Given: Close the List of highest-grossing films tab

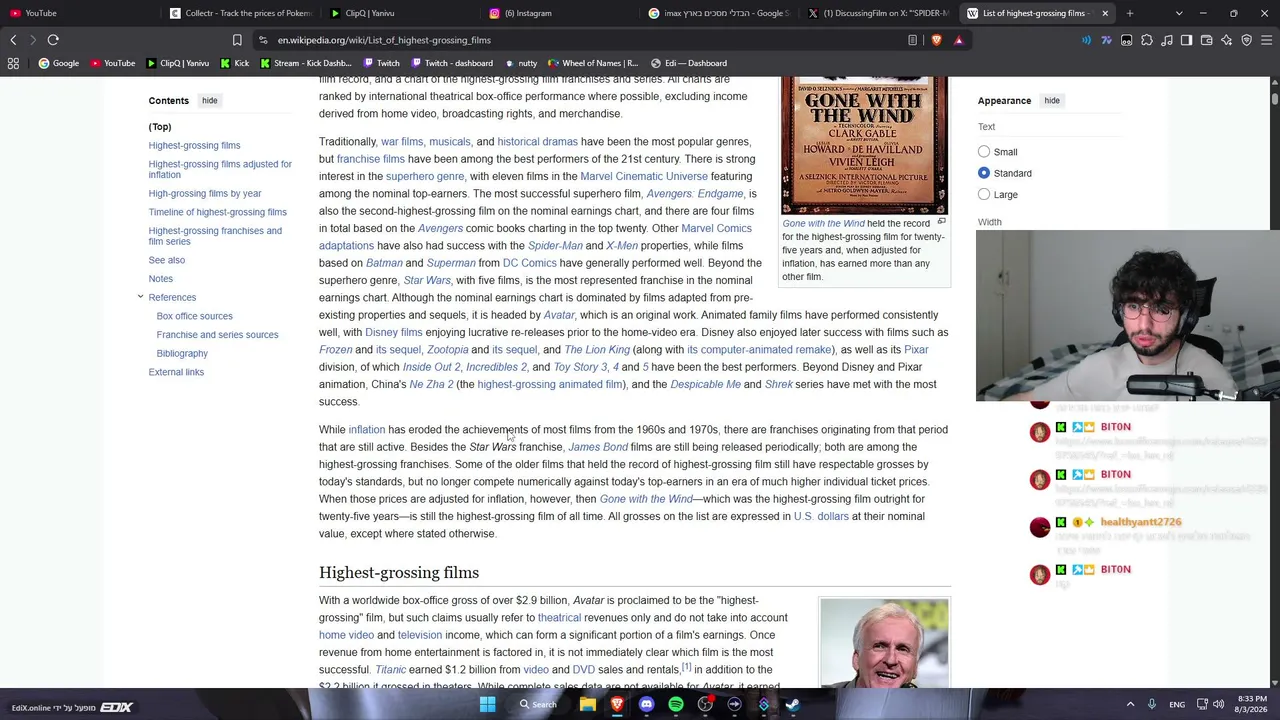Looking at the screenshot, I should tap(1105, 13).
